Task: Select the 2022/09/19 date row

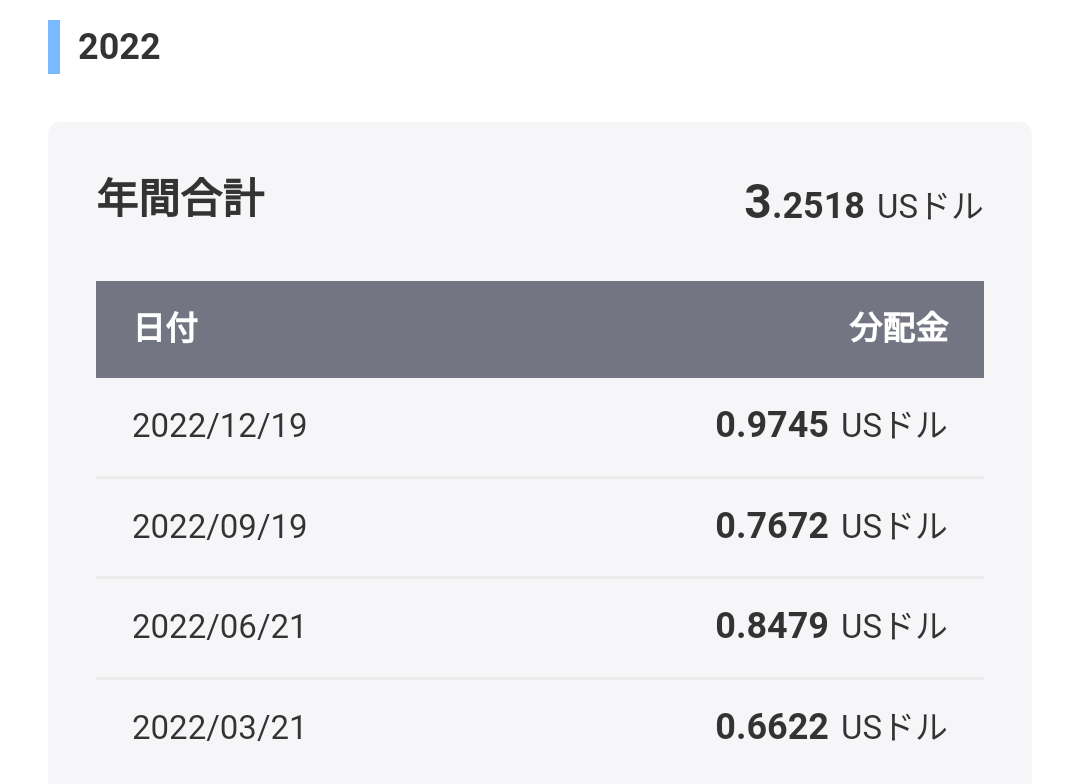Action: (x=539, y=527)
